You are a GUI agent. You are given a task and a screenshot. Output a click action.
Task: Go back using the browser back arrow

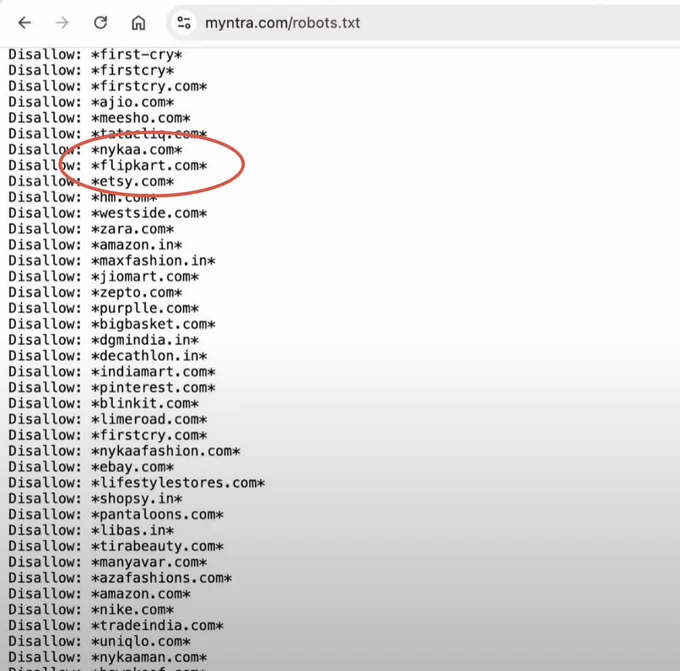pyautogui.click(x=25, y=23)
